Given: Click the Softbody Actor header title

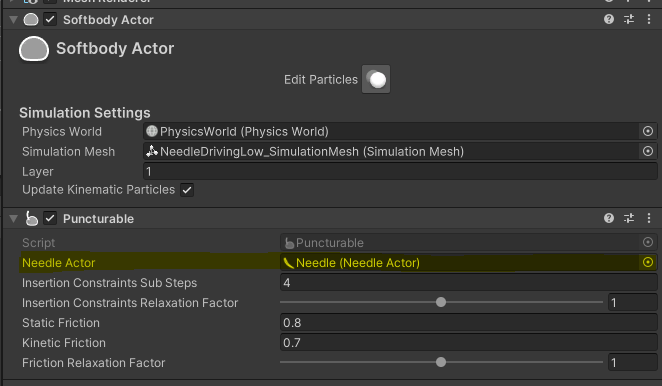Looking at the screenshot, I should pyautogui.click(x=108, y=19).
